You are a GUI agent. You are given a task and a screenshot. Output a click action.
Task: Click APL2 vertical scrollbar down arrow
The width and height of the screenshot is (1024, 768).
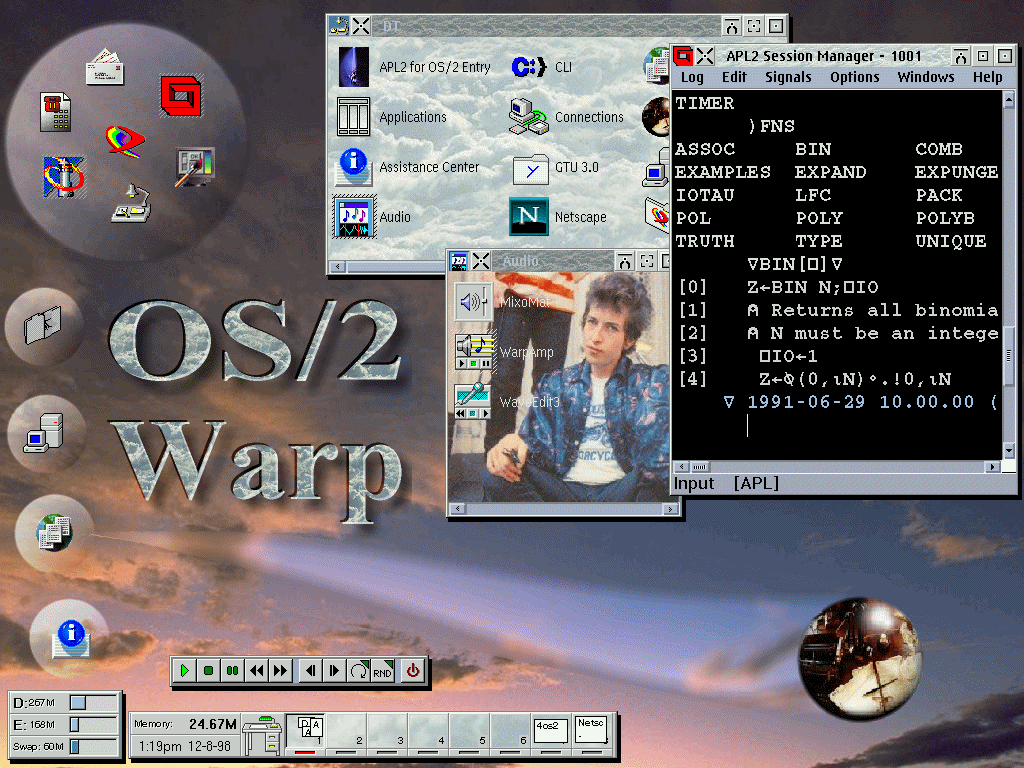tap(1008, 451)
